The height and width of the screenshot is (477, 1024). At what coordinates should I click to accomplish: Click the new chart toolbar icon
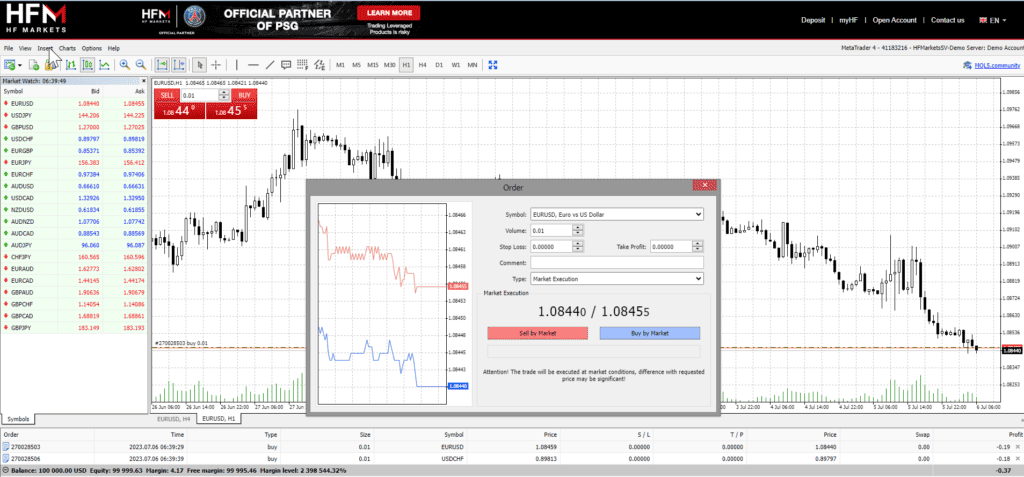pos(9,65)
